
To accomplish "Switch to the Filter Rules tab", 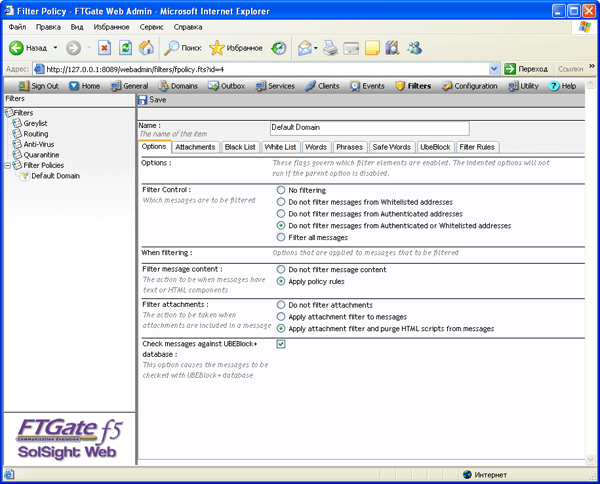I will (x=477, y=147).
